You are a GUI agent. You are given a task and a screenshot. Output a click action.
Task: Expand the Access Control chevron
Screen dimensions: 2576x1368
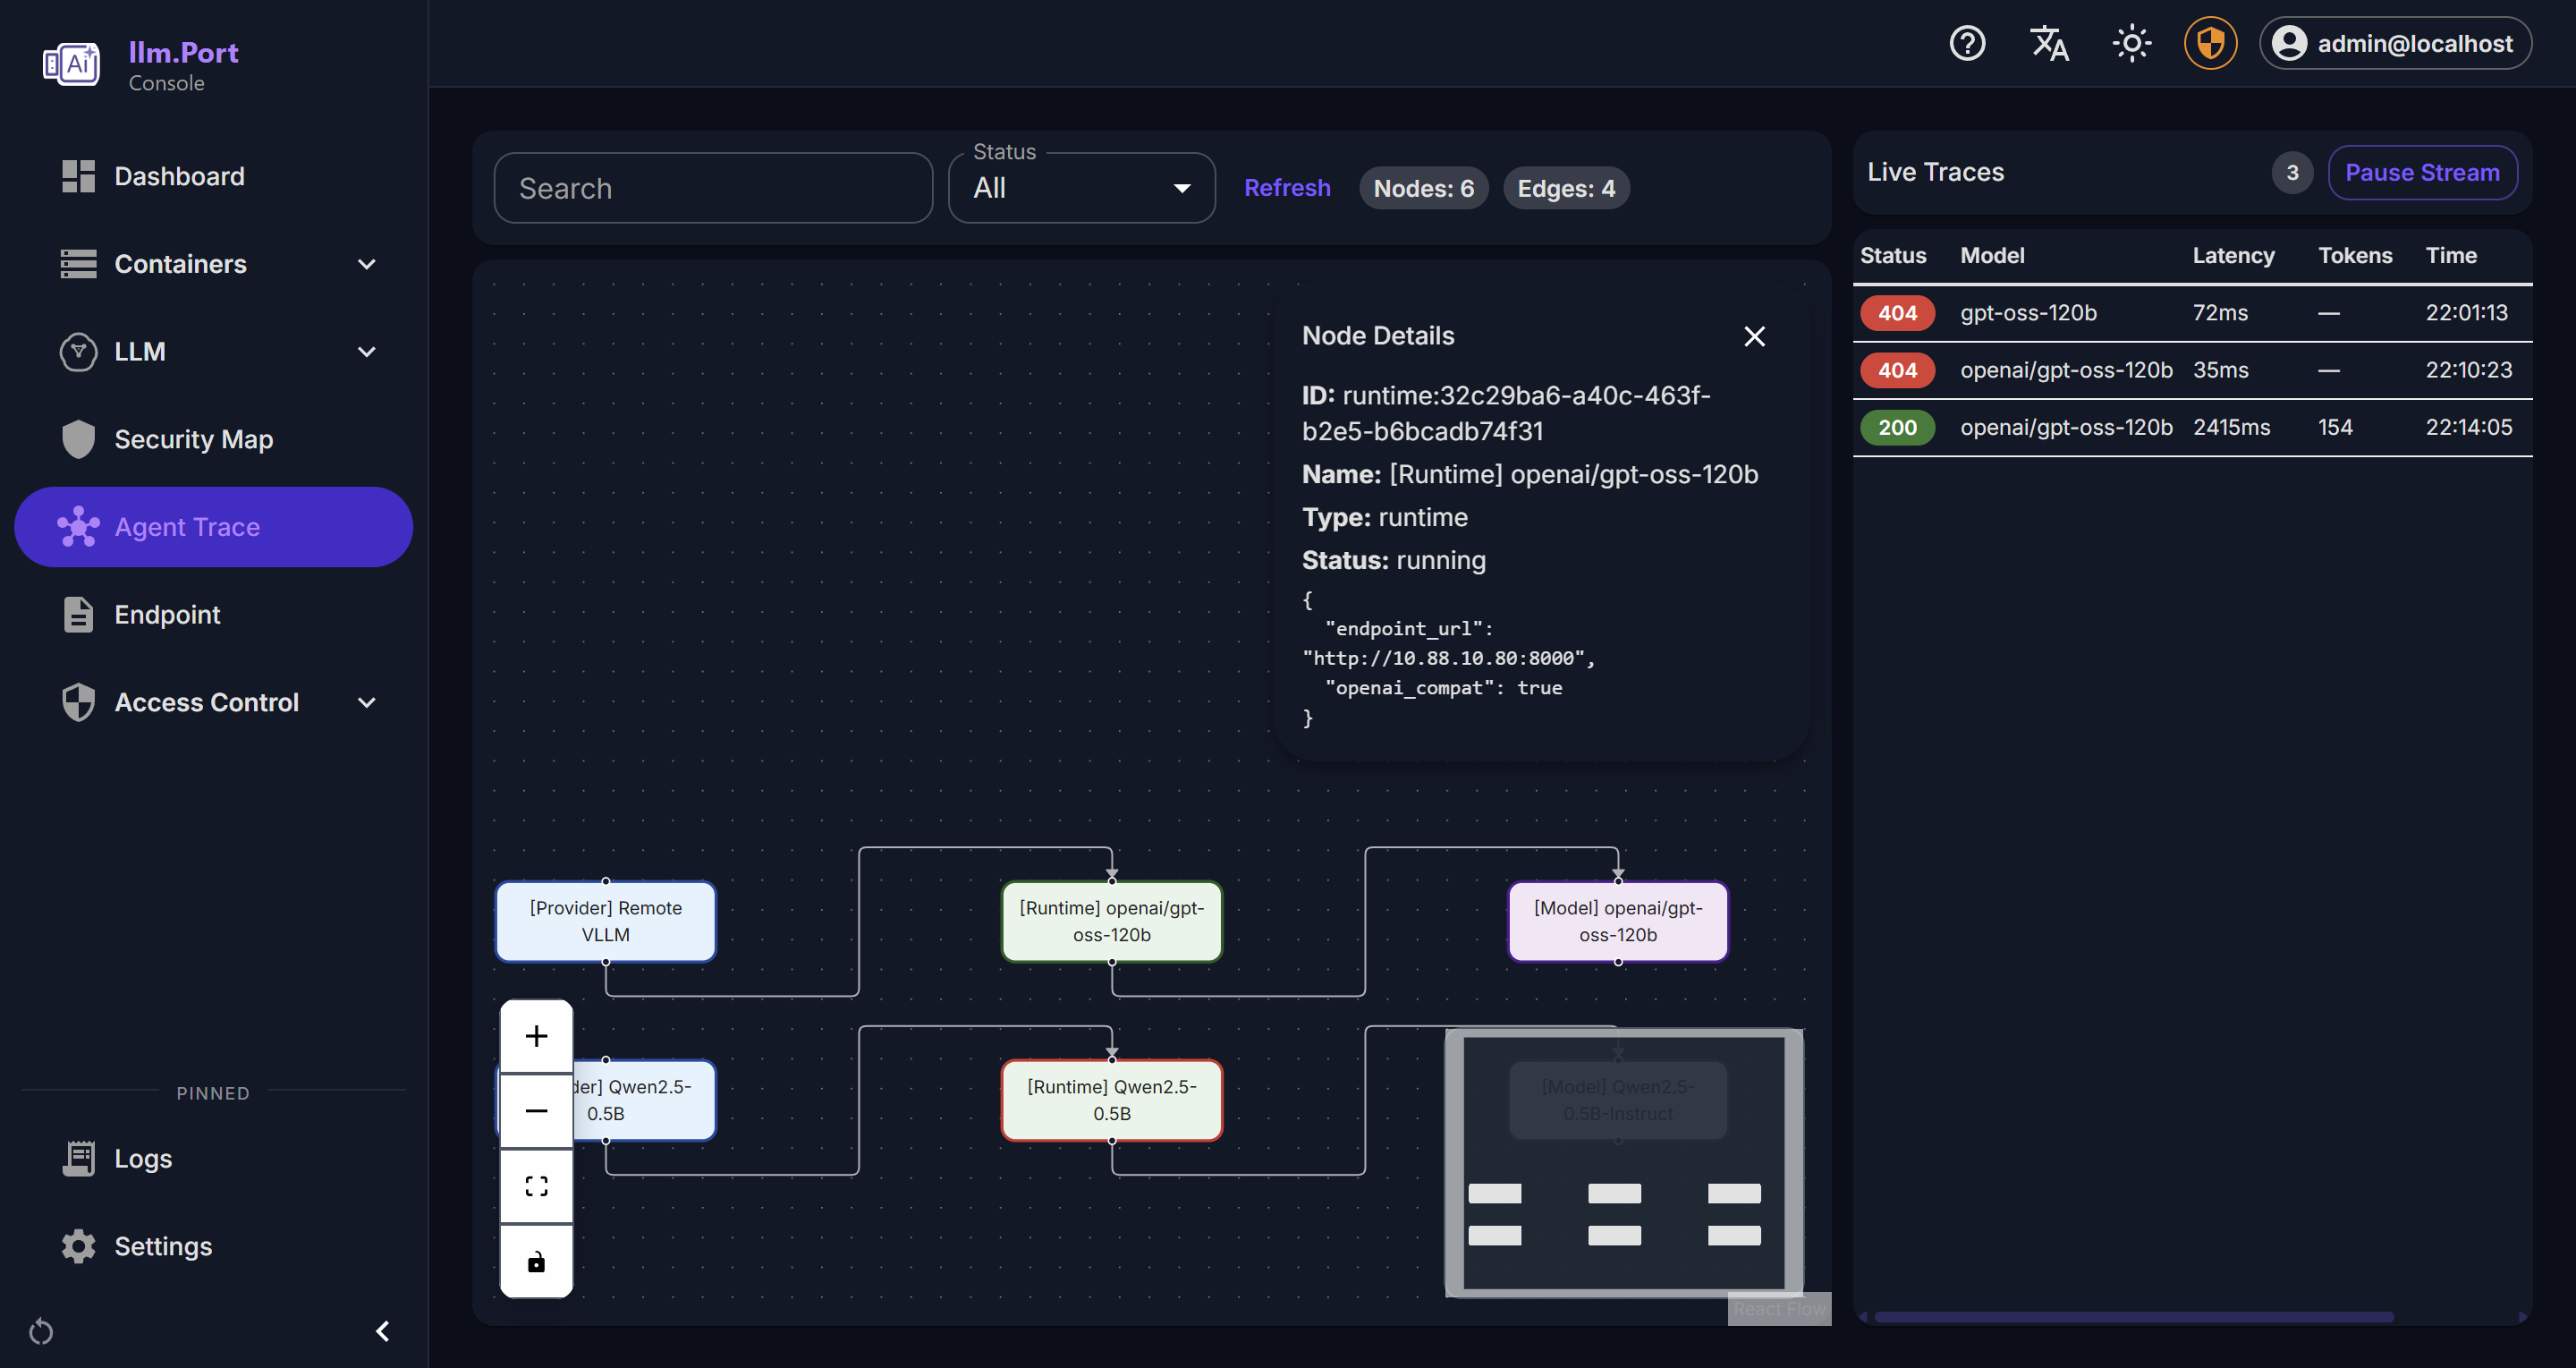coord(366,702)
